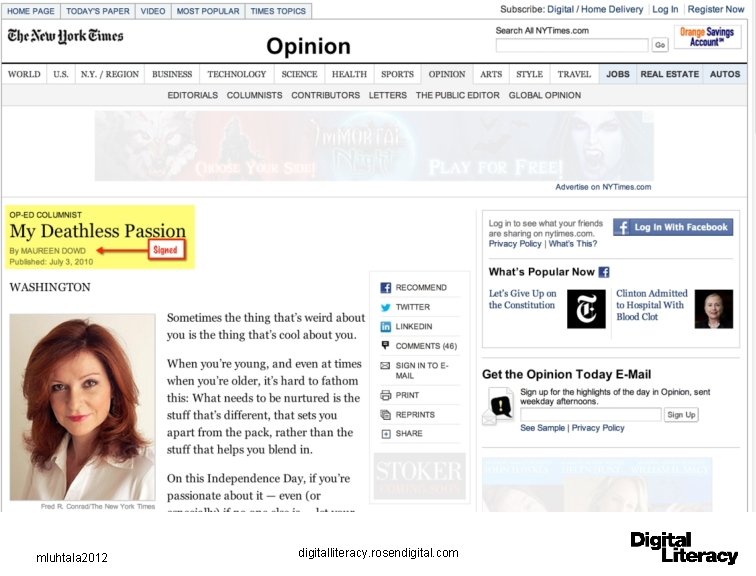Go to the WORLD section
The height and width of the screenshot is (576, 756).
pyautogui.click(x=24, y=74)
